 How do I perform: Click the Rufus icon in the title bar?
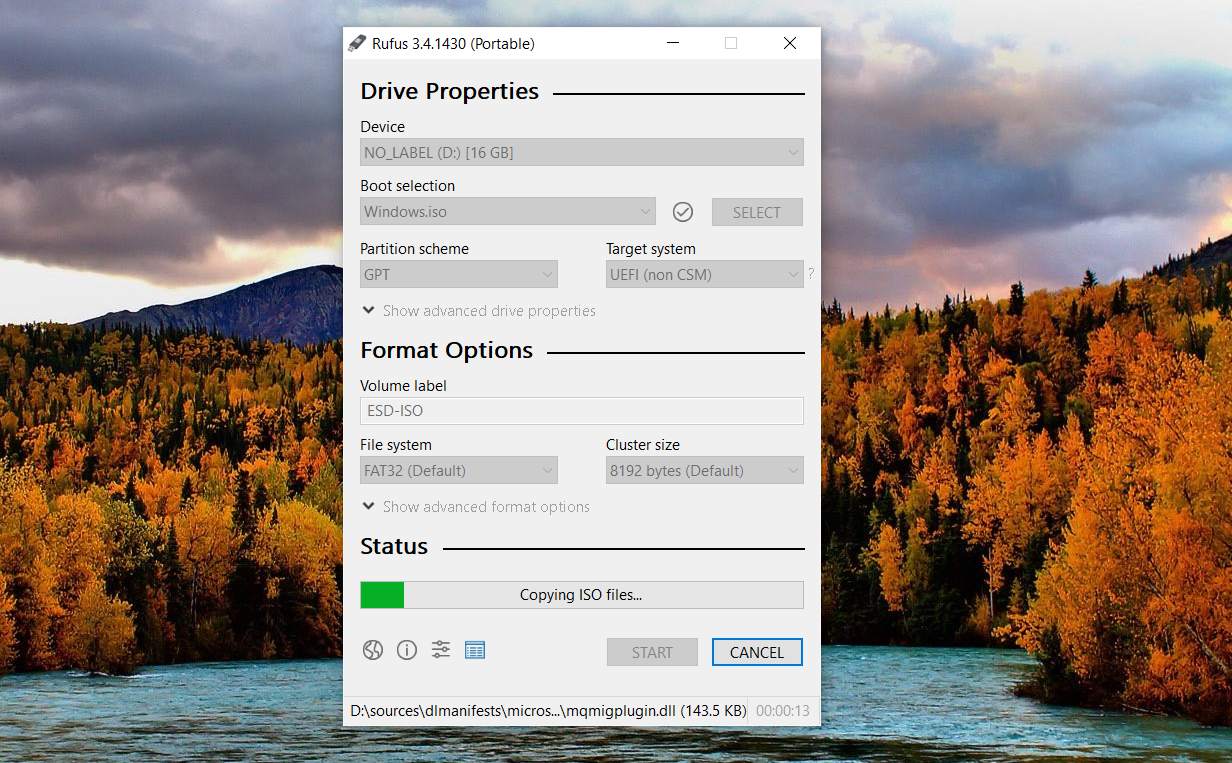pyautogui.click(x=356, y=43)
